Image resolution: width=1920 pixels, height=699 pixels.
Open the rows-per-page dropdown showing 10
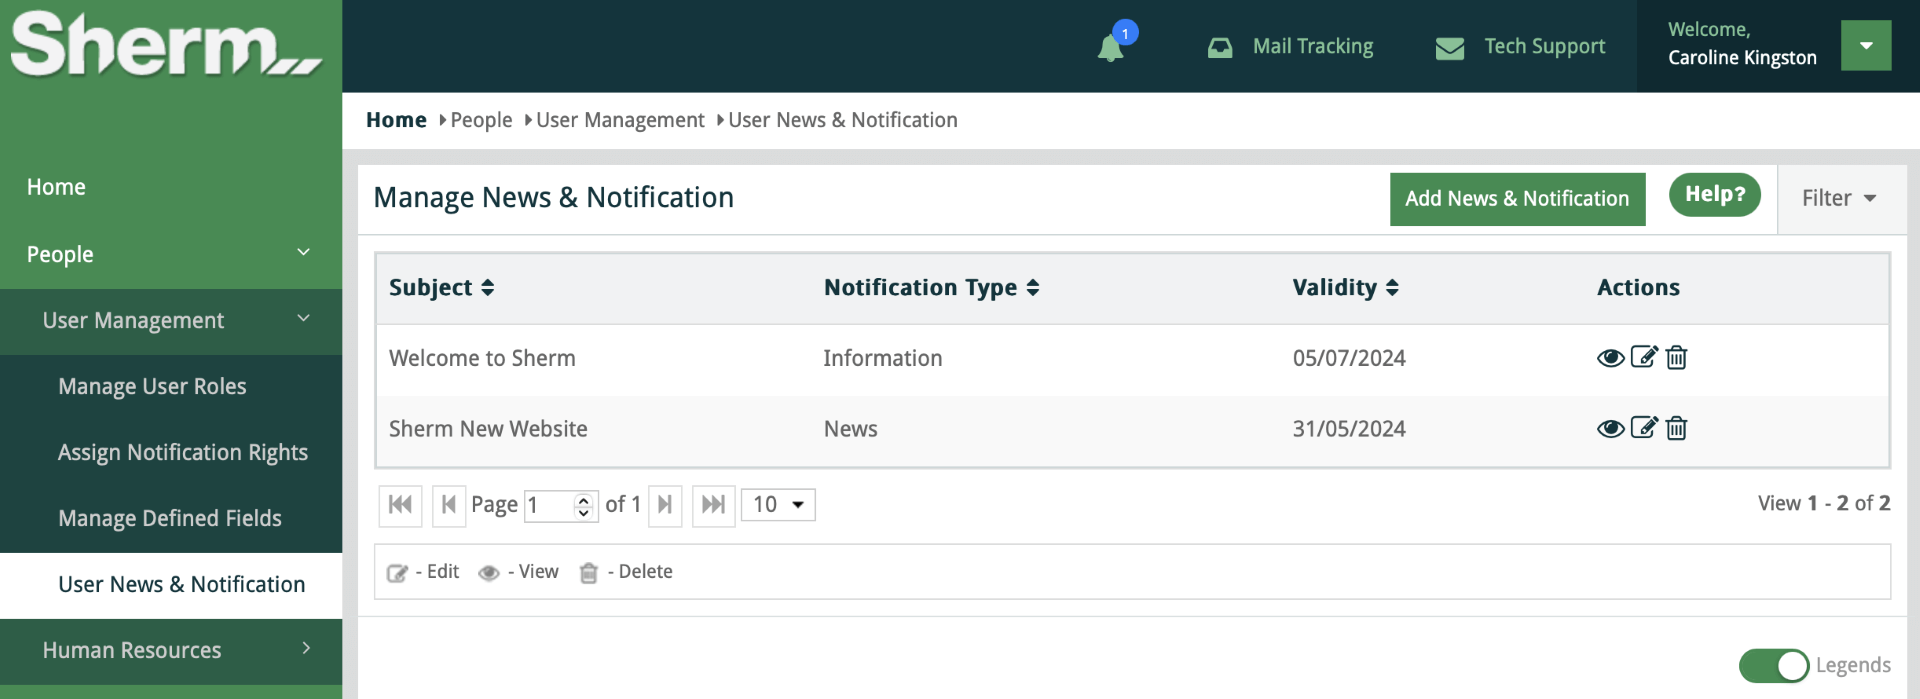[x=778, y=505]
